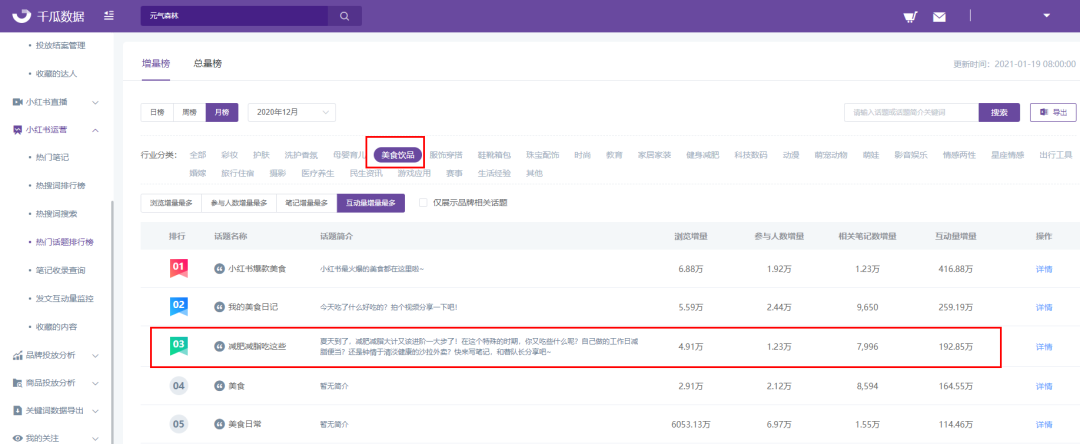Click the 关键词数据导出 download icon
Image resolution: width=1080 pixels, height=444 pixels.
18,410
